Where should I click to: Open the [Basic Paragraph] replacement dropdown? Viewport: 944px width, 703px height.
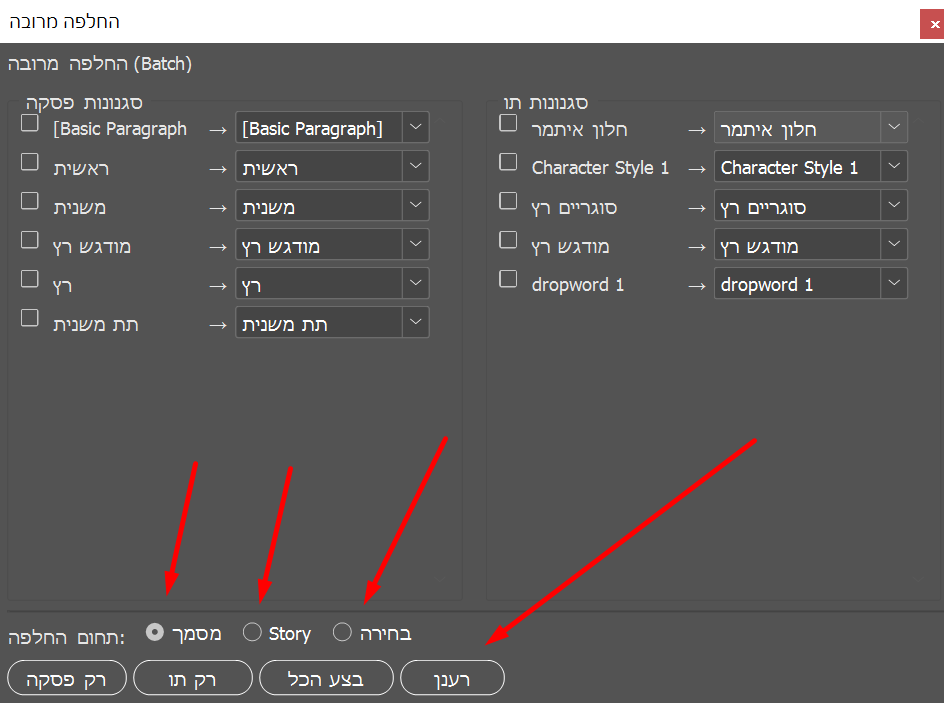416,128
